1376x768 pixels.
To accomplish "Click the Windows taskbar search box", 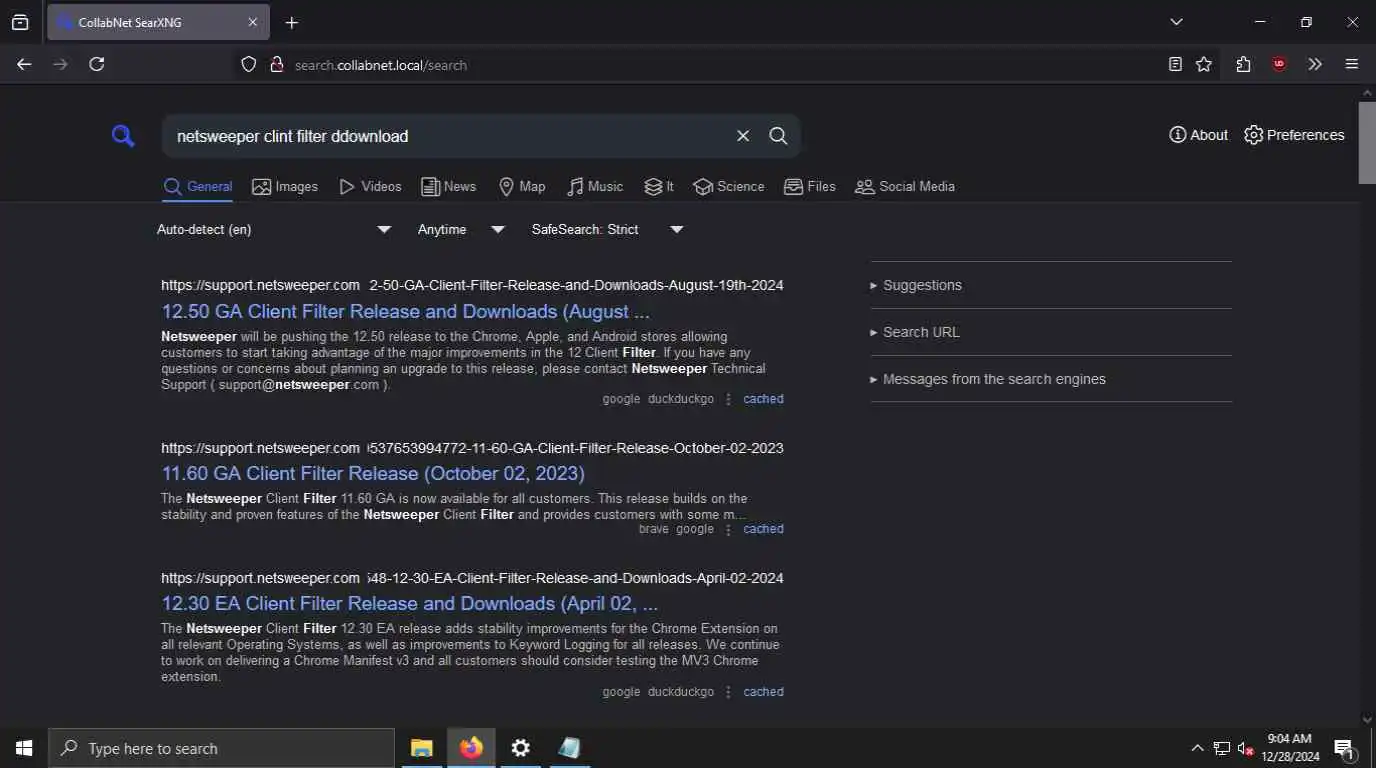I will [221, 748].
